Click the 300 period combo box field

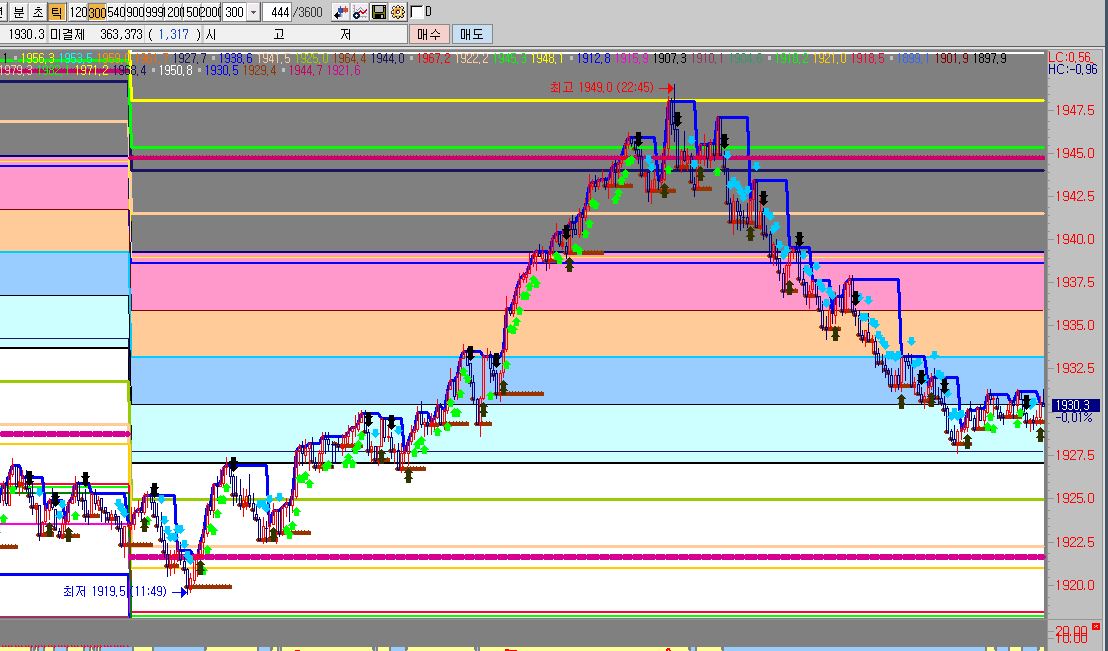[233, 12]
